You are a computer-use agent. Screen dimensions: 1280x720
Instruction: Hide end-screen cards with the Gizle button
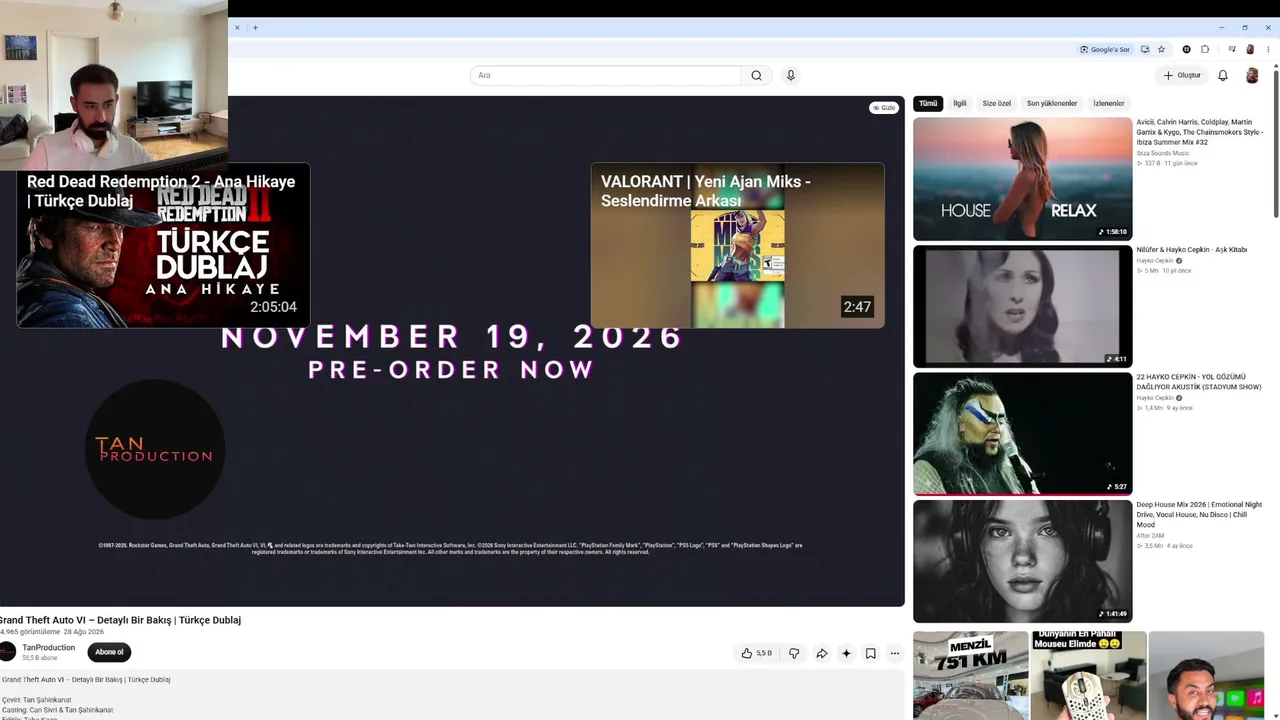pyautogui.click(x=884, y=107)
